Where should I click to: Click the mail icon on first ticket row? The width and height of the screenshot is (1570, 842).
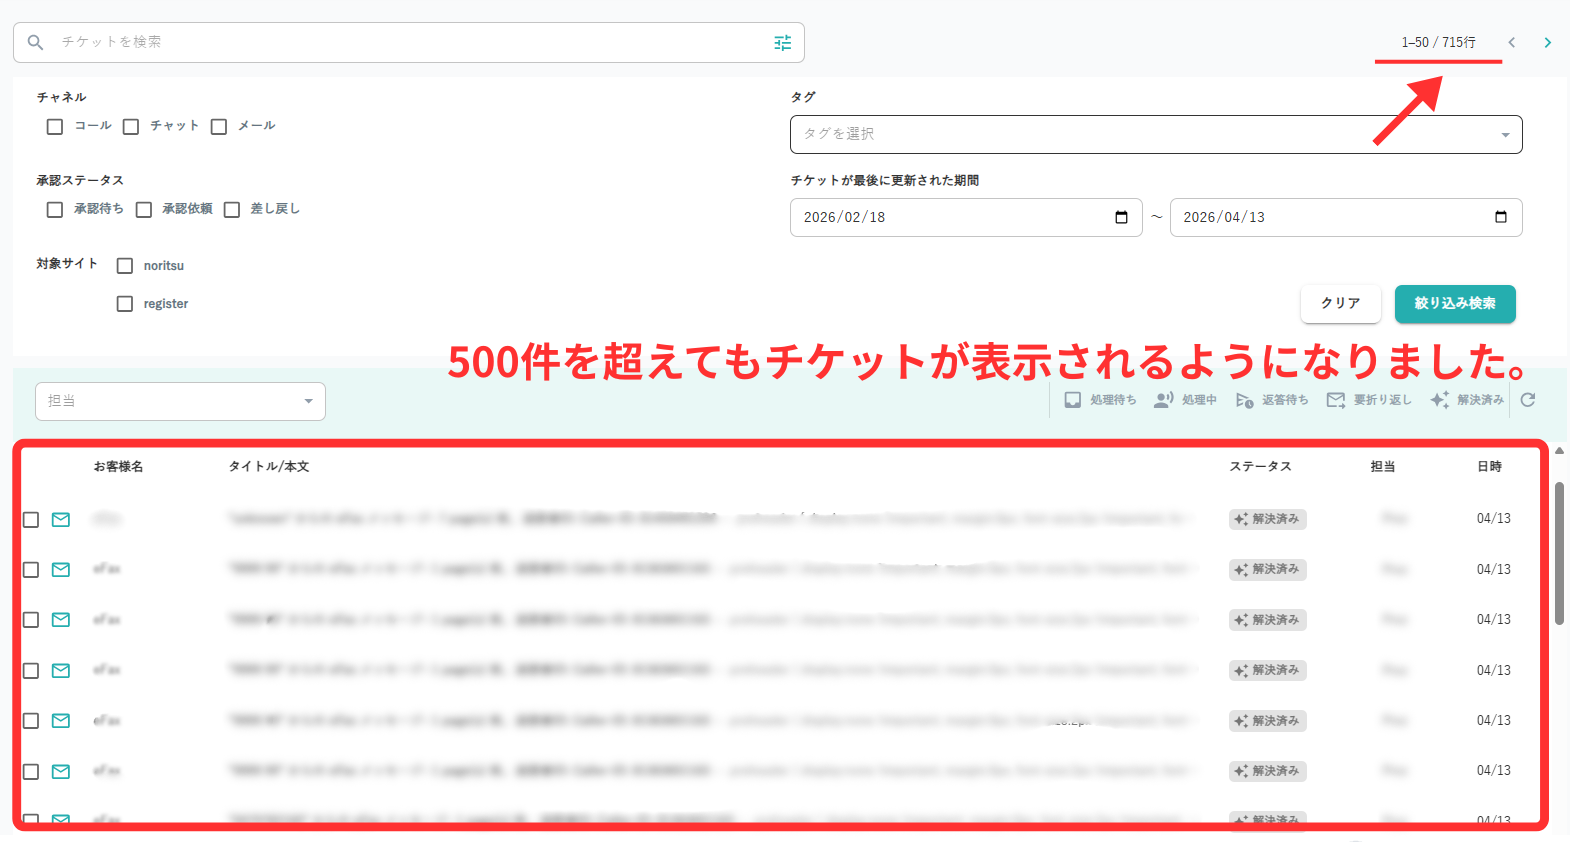click(61, 519)
